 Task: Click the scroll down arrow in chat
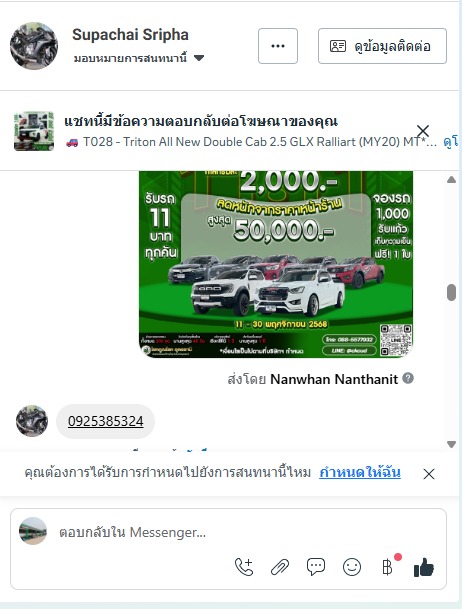coord(451,444)
